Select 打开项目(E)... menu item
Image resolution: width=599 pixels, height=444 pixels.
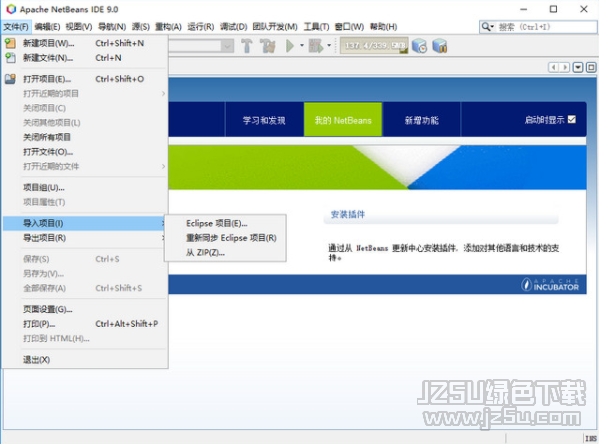point(85,79)
